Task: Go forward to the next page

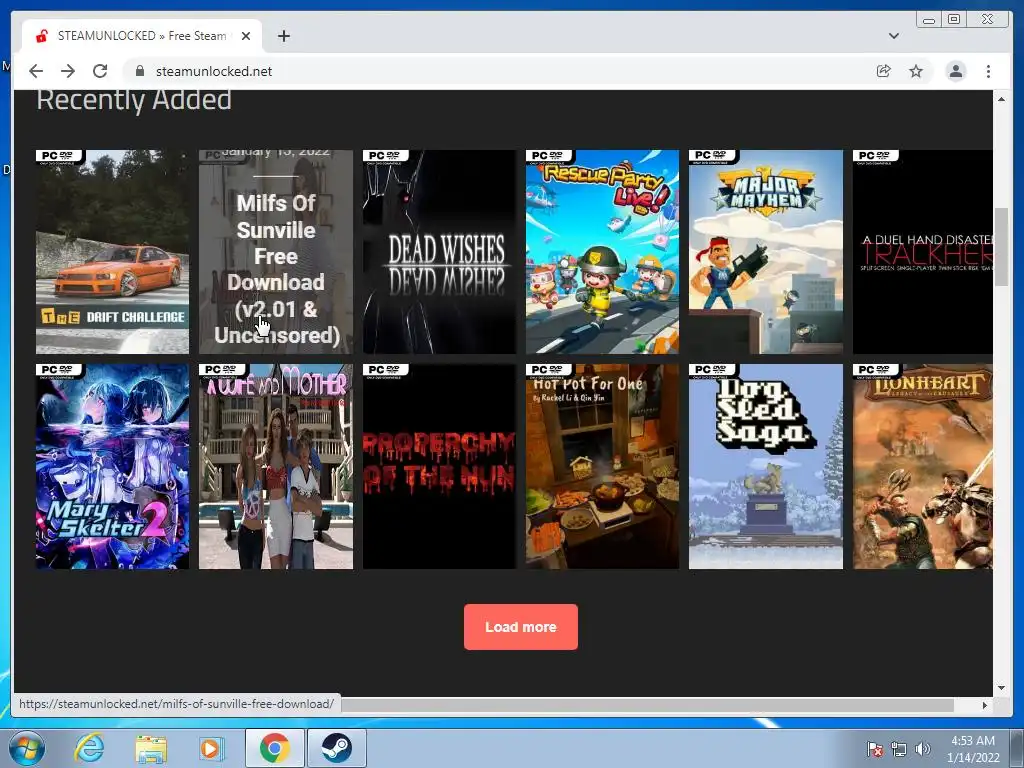Action: tap(68, 71)
